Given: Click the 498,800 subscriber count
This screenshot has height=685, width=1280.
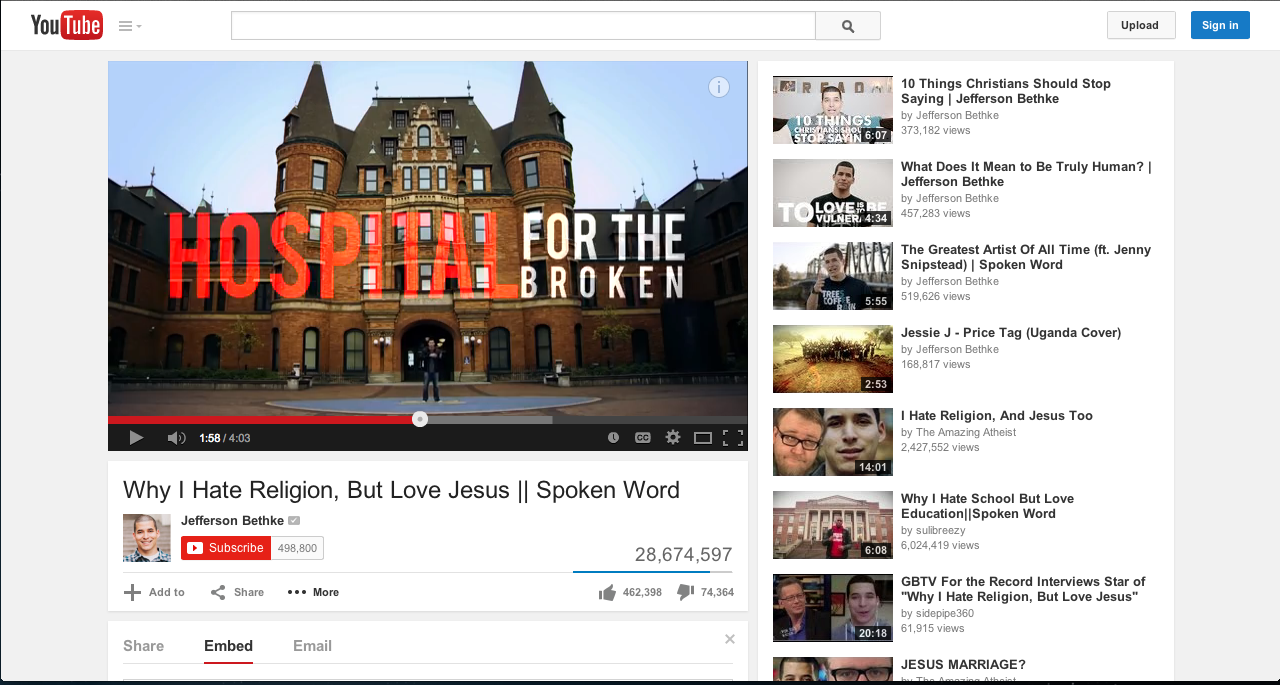Looking at the screenshot, I should tap(297, 548).
